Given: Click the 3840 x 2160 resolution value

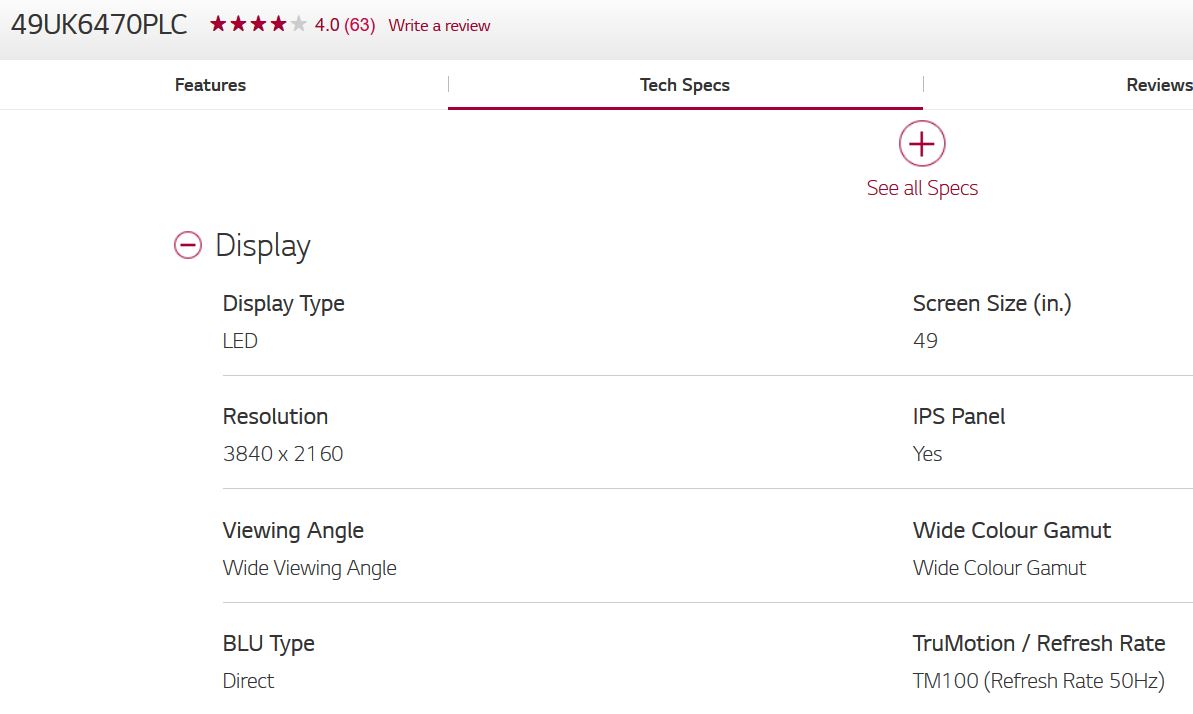Looking at the screenshot, I should (x=283, y=454).
